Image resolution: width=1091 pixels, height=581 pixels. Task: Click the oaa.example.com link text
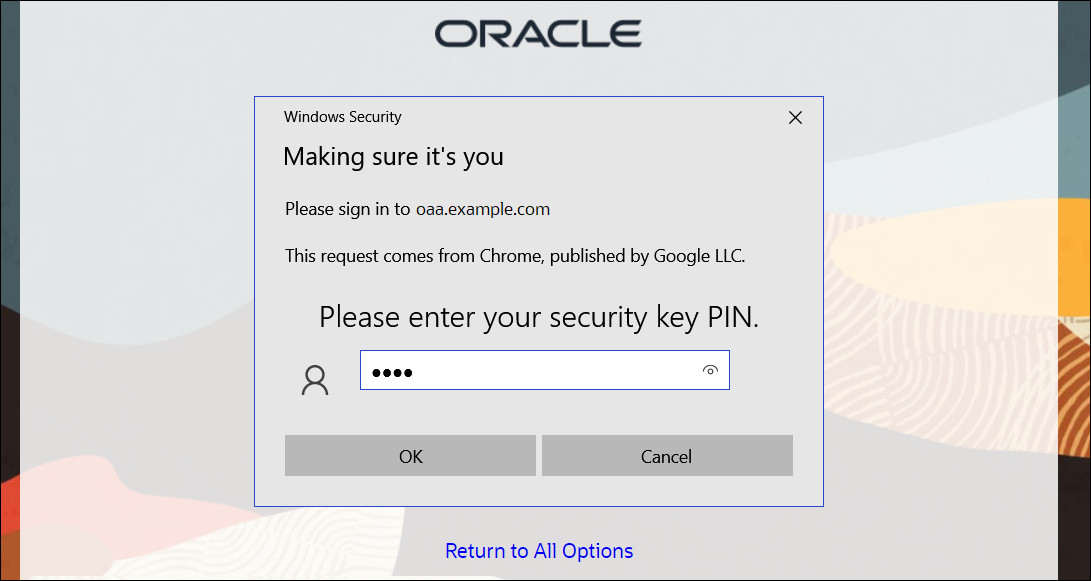tap(483, 209)
